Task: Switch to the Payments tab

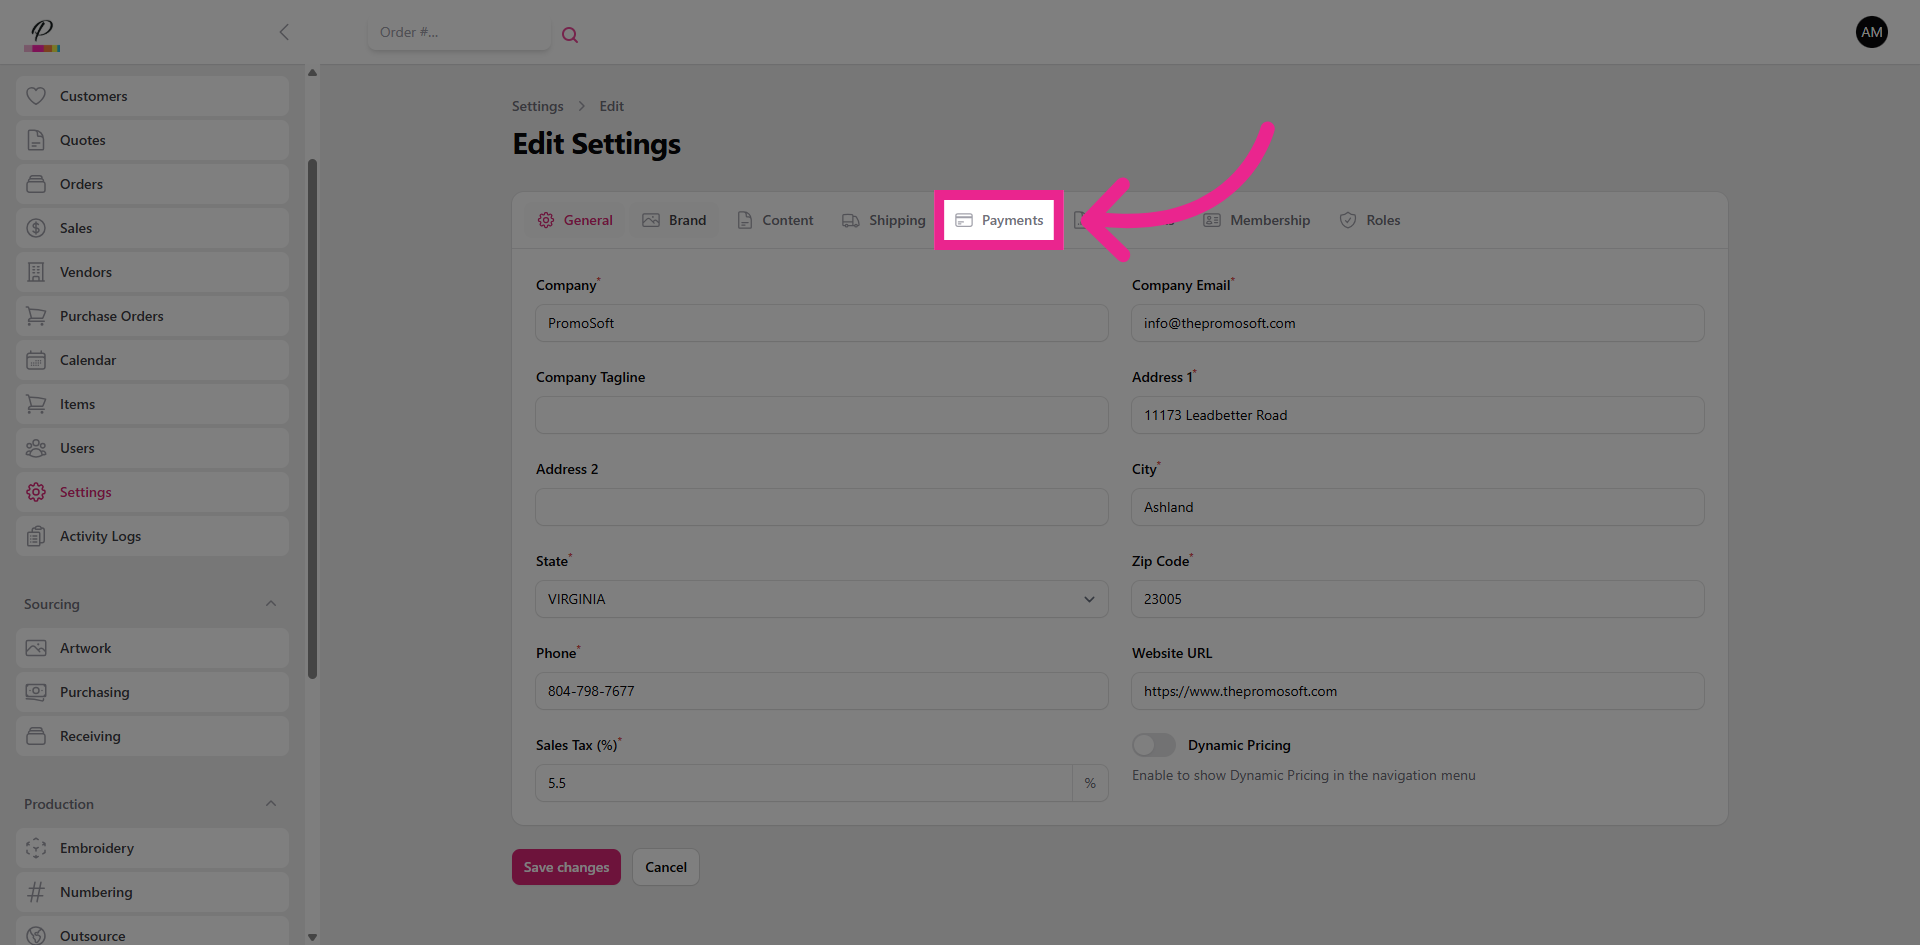Action: pos(999,220)
